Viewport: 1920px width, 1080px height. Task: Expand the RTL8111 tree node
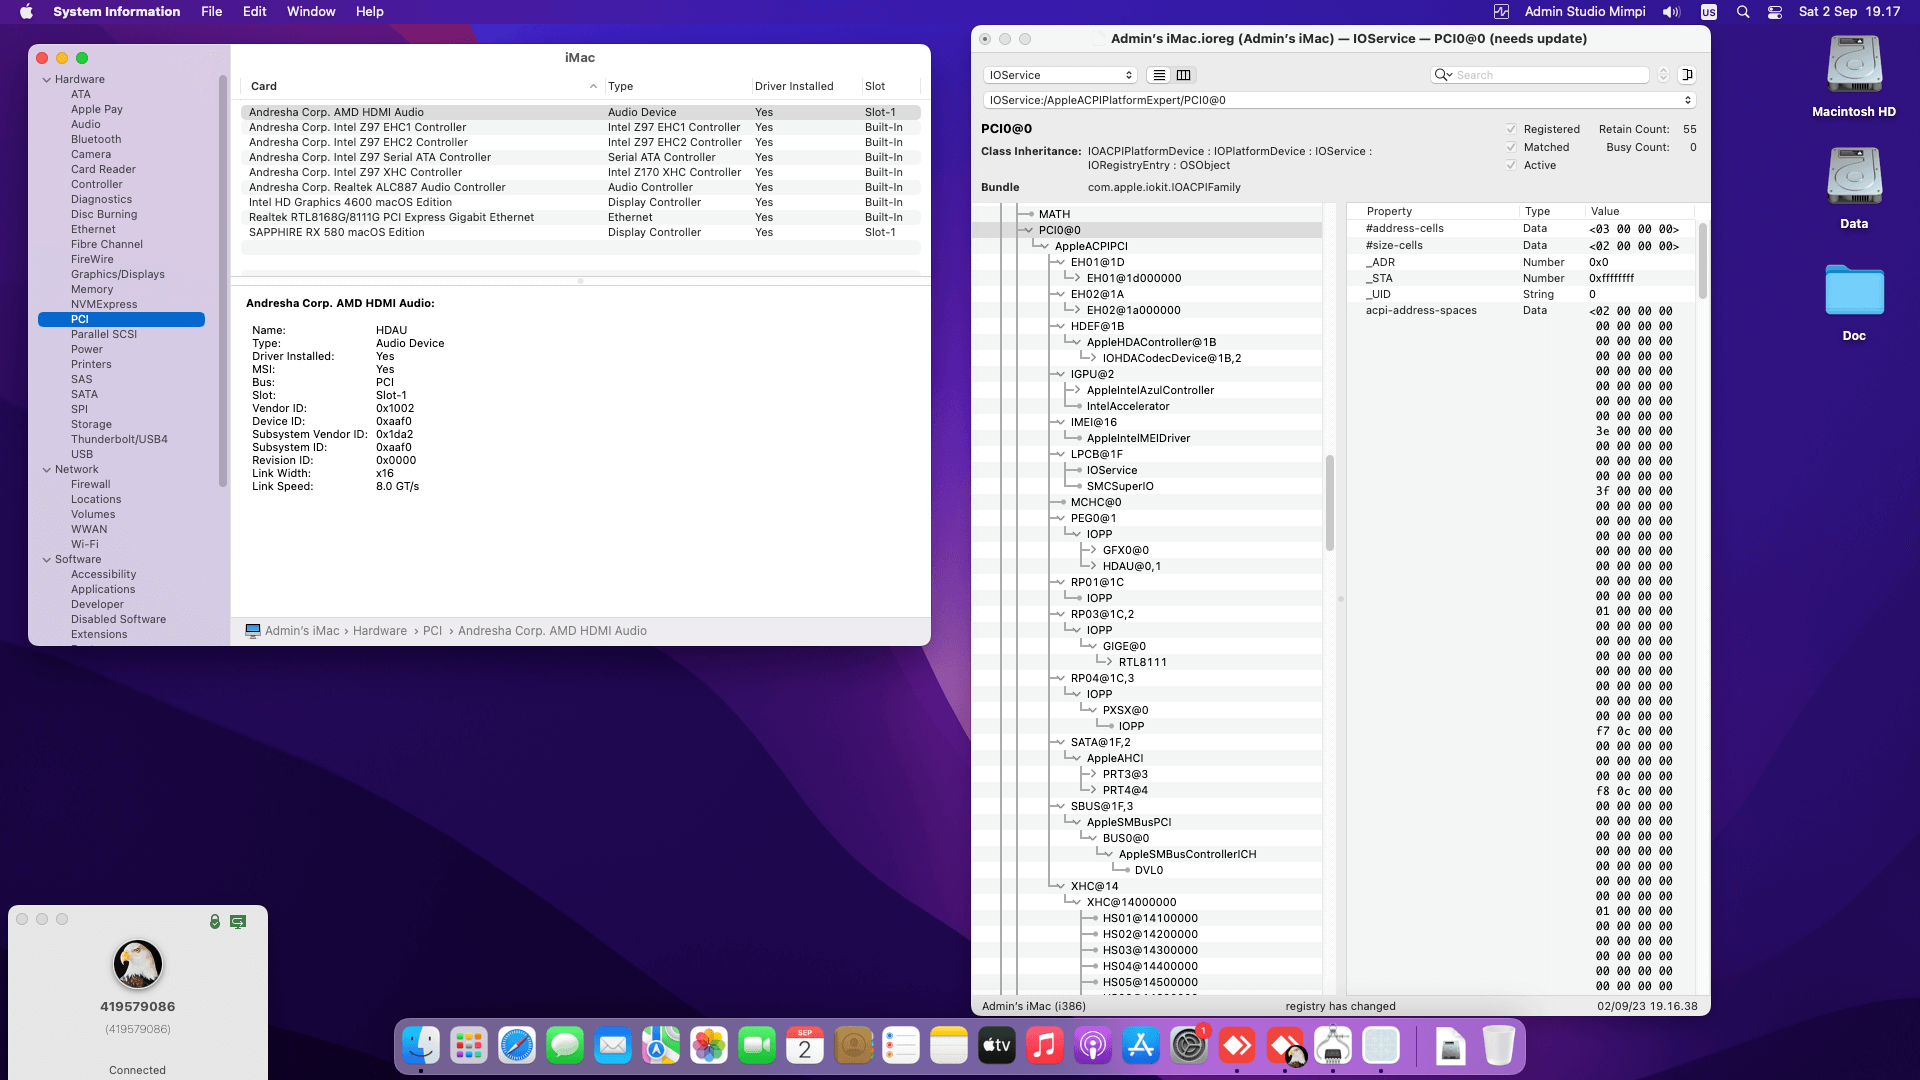click(1108, 662)
